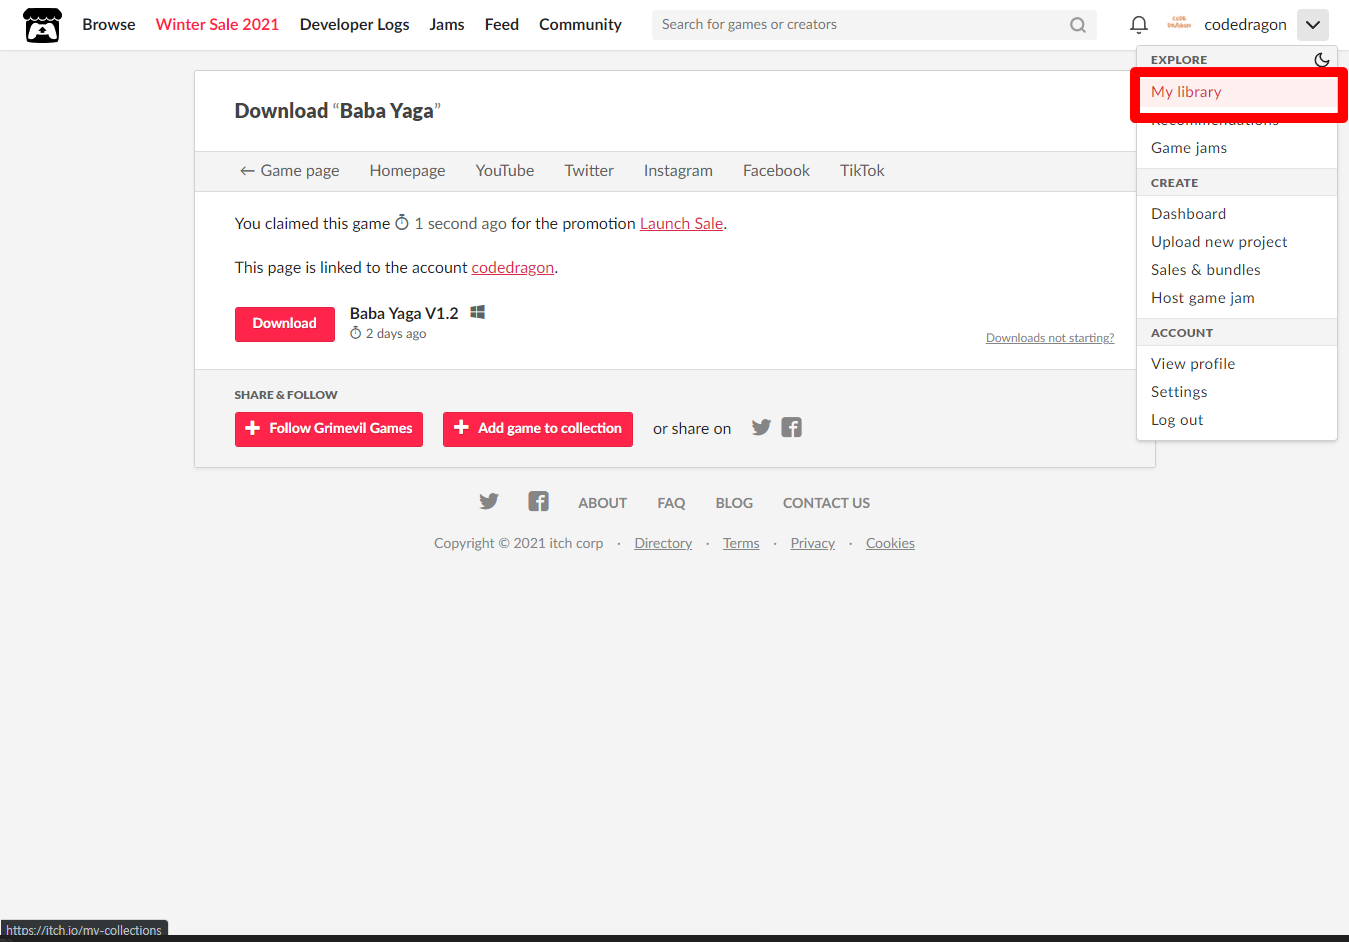Open the Jams page
1349x942 pixels.
(x=447, y=25)
